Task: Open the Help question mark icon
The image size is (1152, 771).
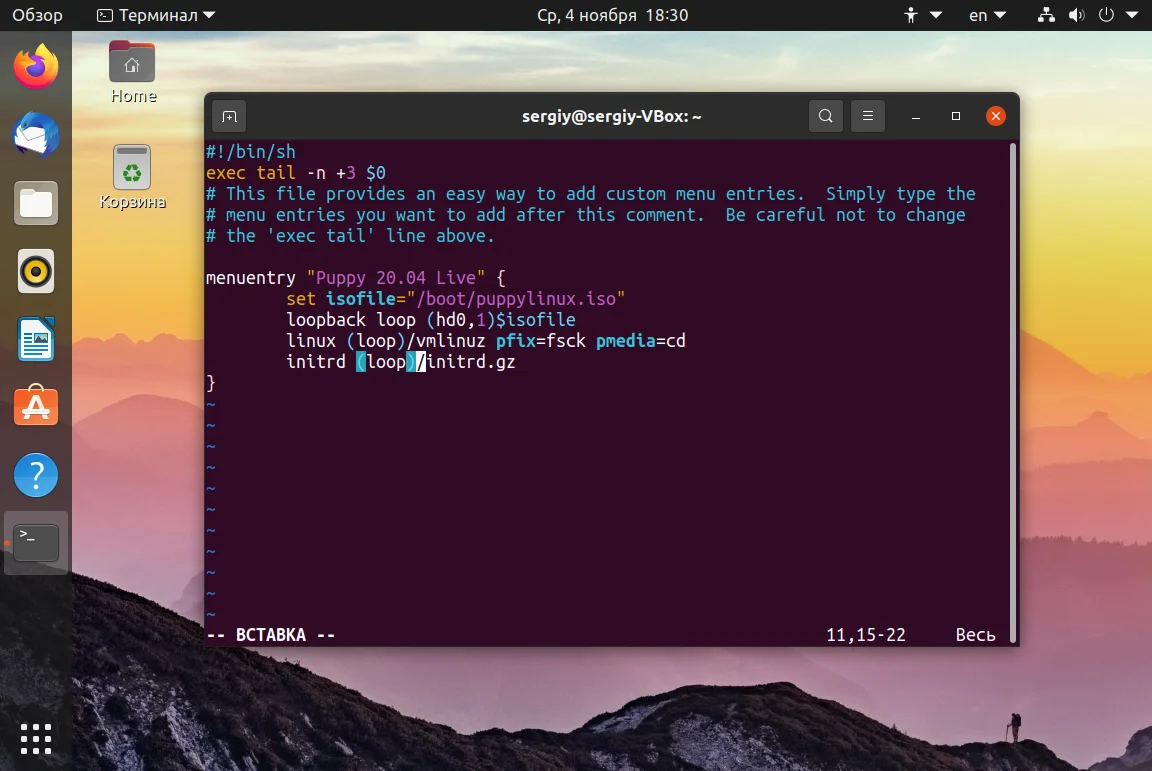Action: tap(35, 475)
